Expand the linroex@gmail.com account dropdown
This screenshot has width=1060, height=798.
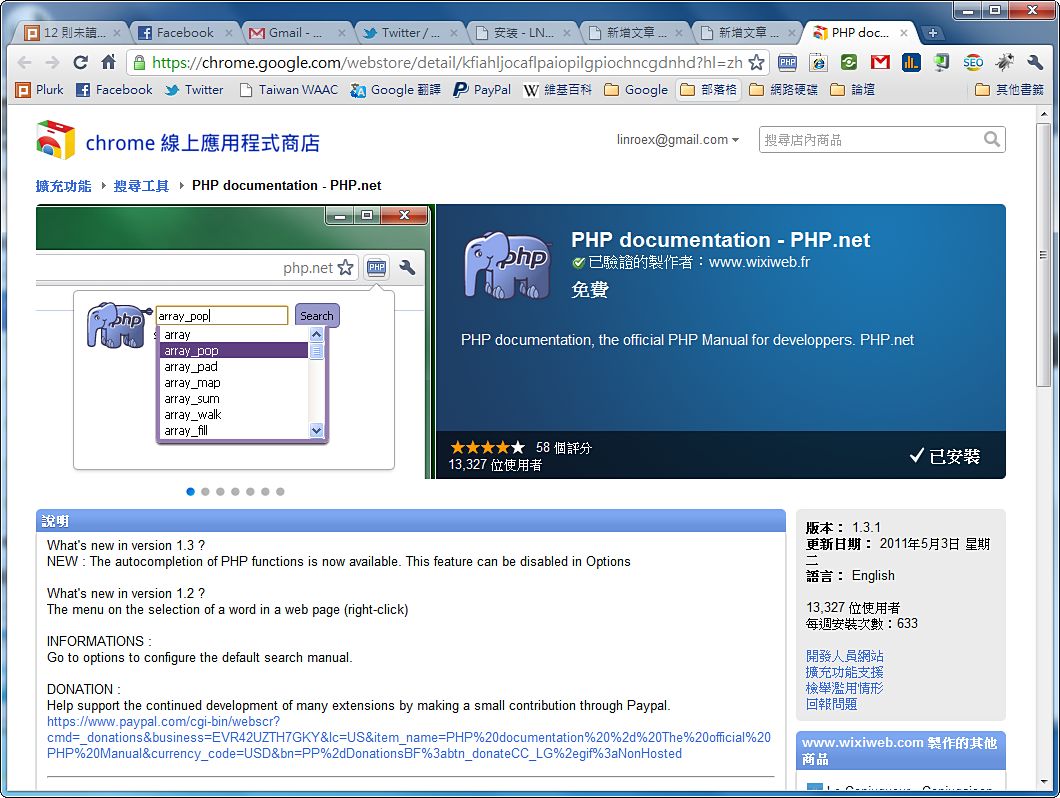point(677,139)
